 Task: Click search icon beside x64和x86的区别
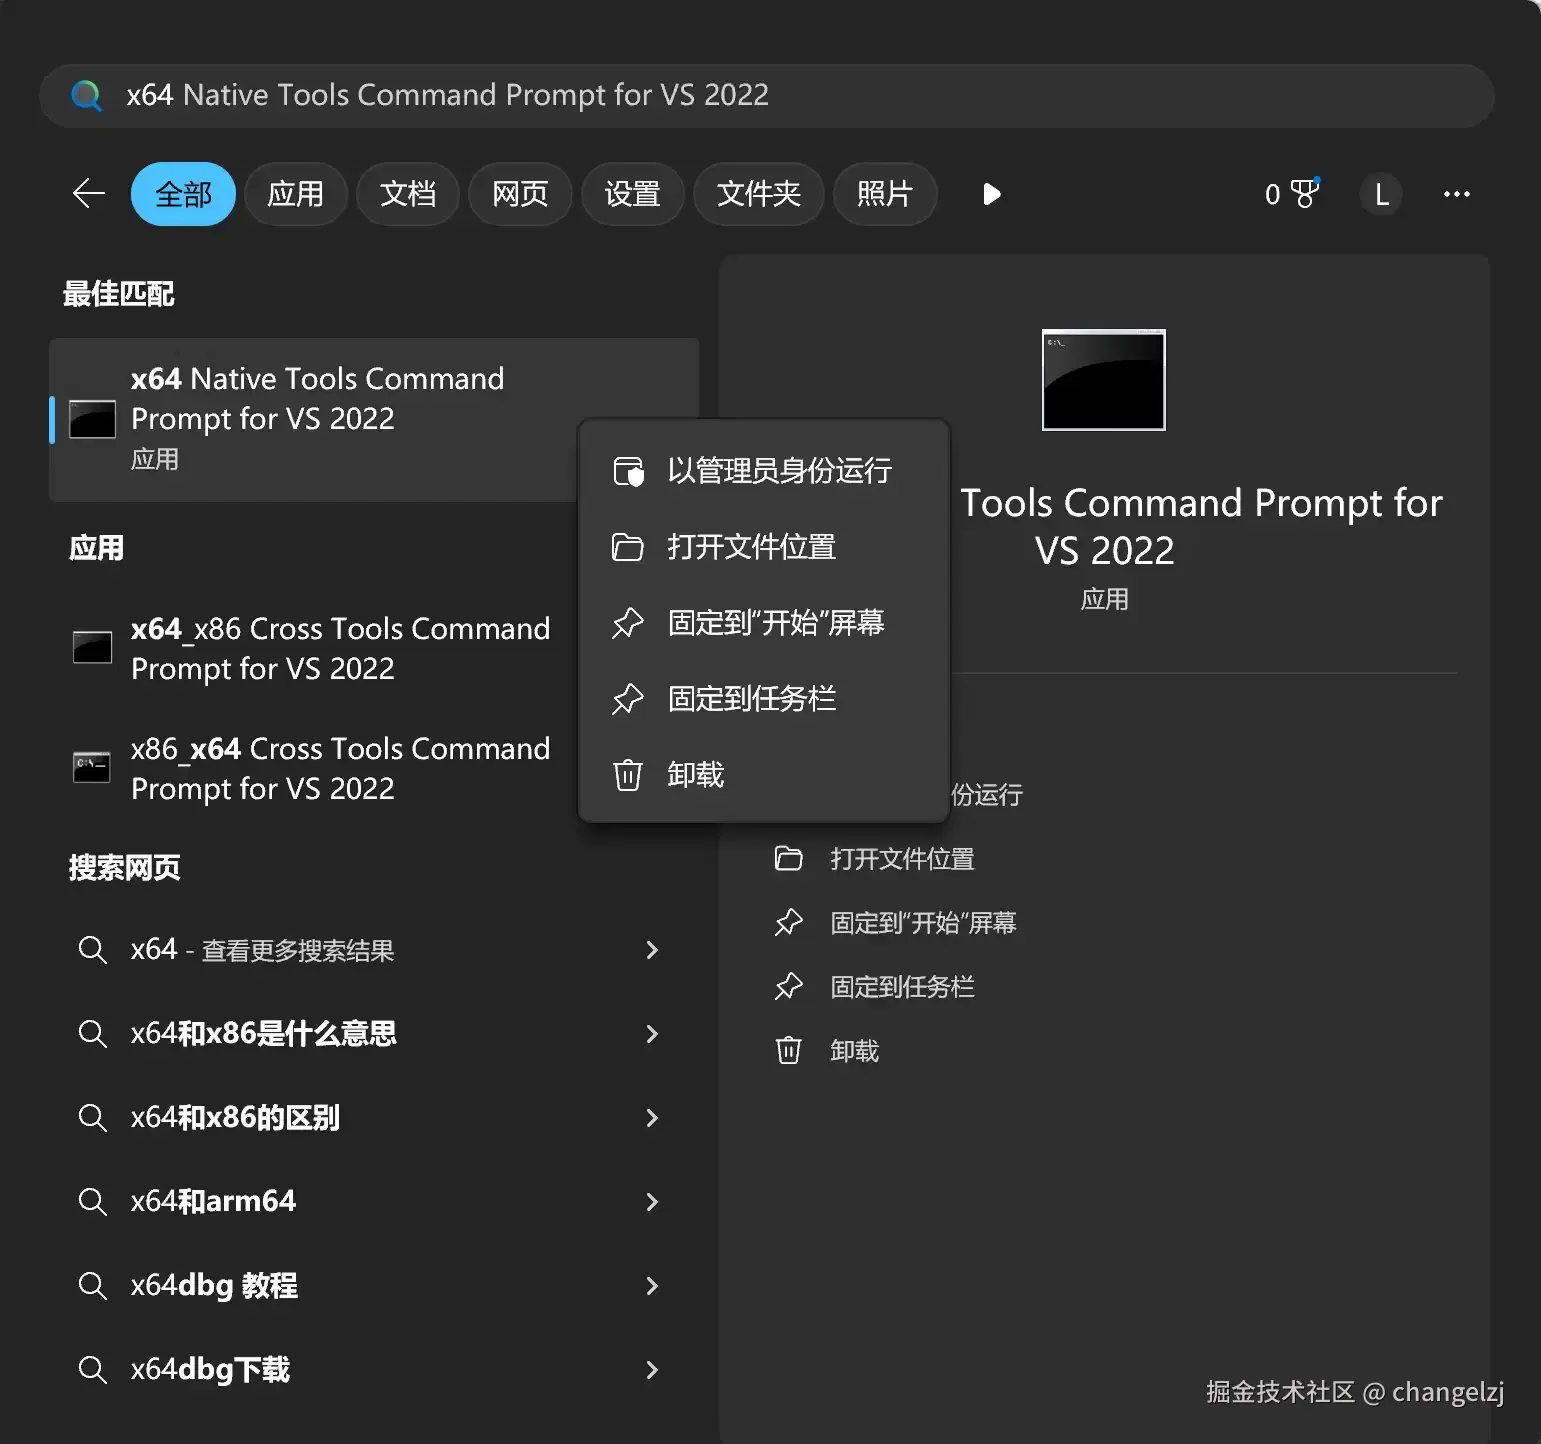(92, 1117)
